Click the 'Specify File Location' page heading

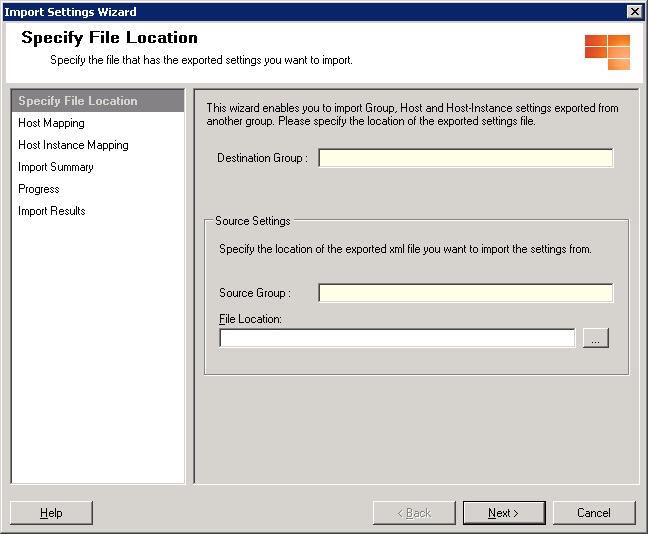click(110, 38)
